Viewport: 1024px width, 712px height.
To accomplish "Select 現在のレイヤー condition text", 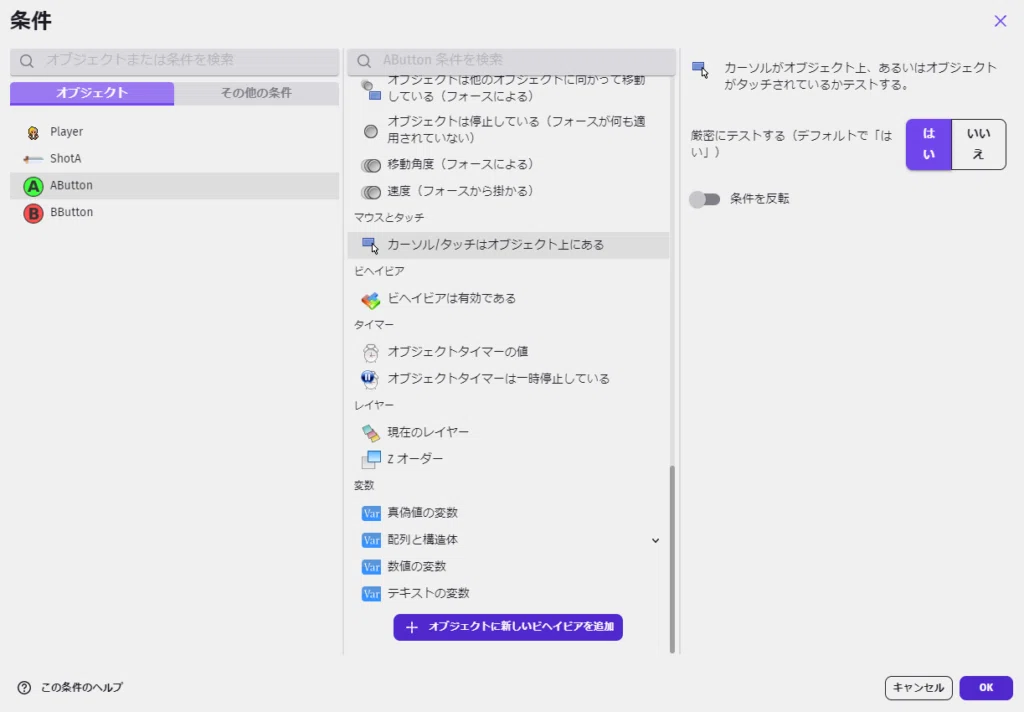I will pyautogui.click(x=428, y=432).
